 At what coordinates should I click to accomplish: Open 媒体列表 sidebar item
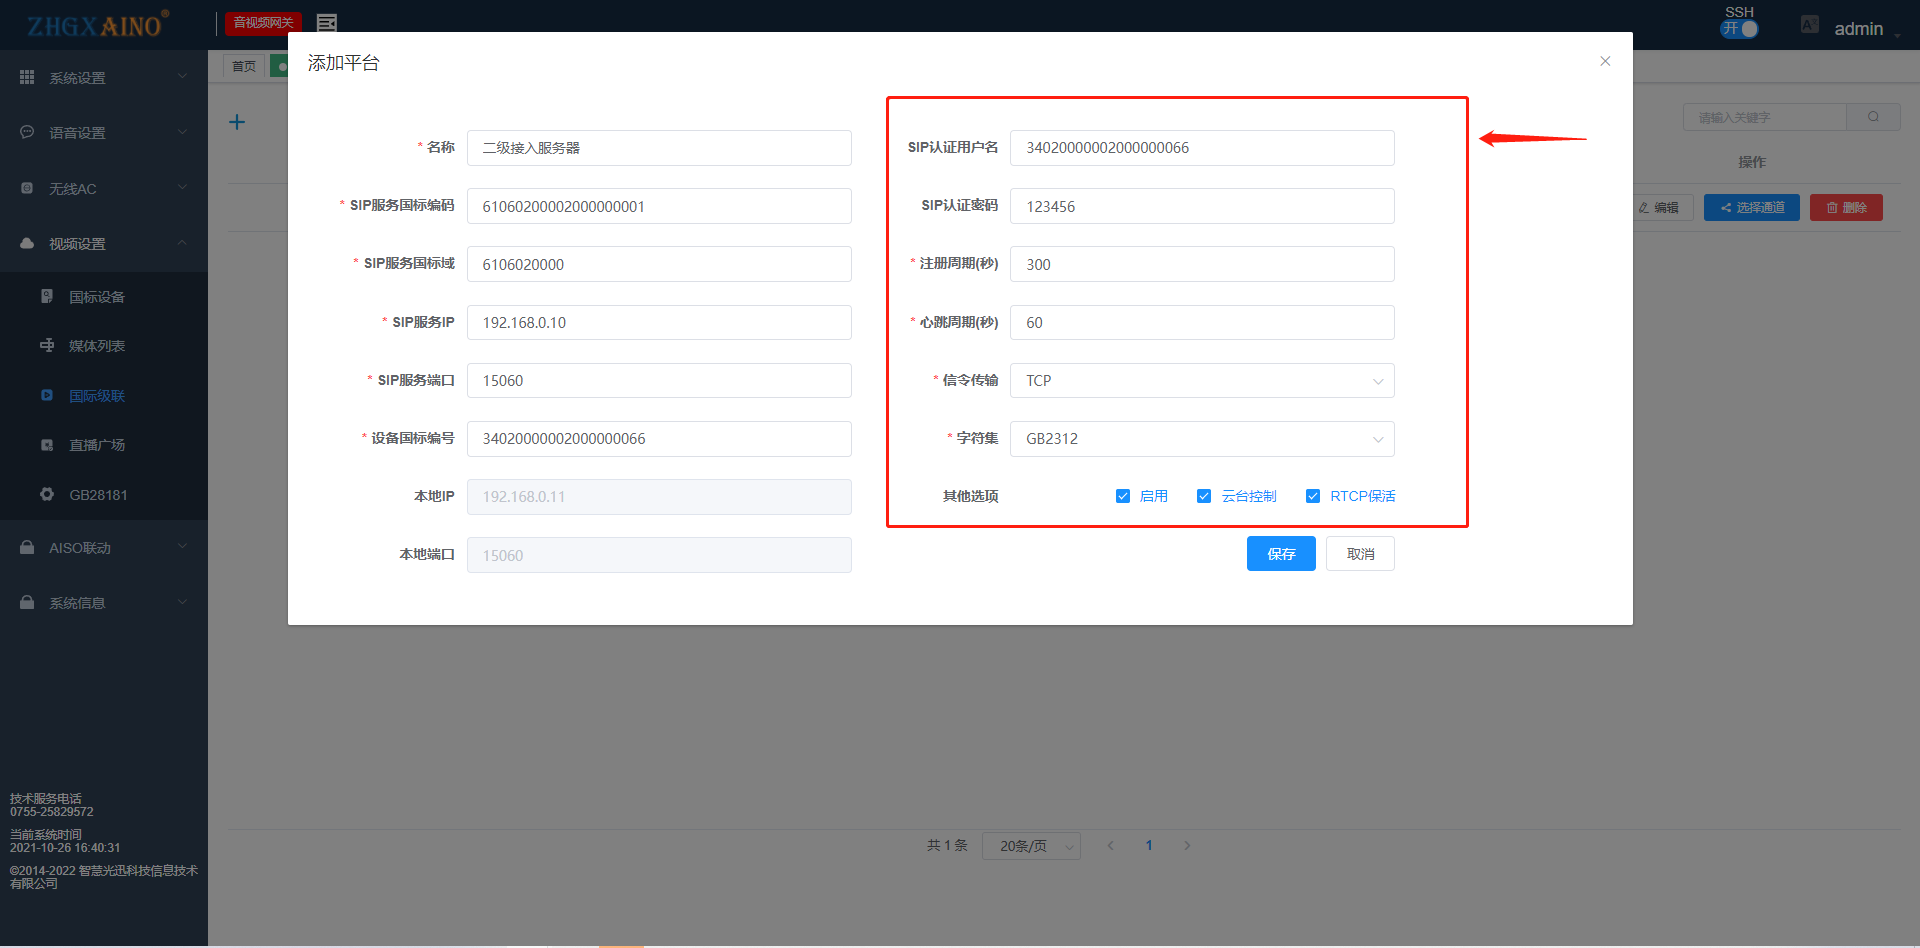[x=97, y=346]
